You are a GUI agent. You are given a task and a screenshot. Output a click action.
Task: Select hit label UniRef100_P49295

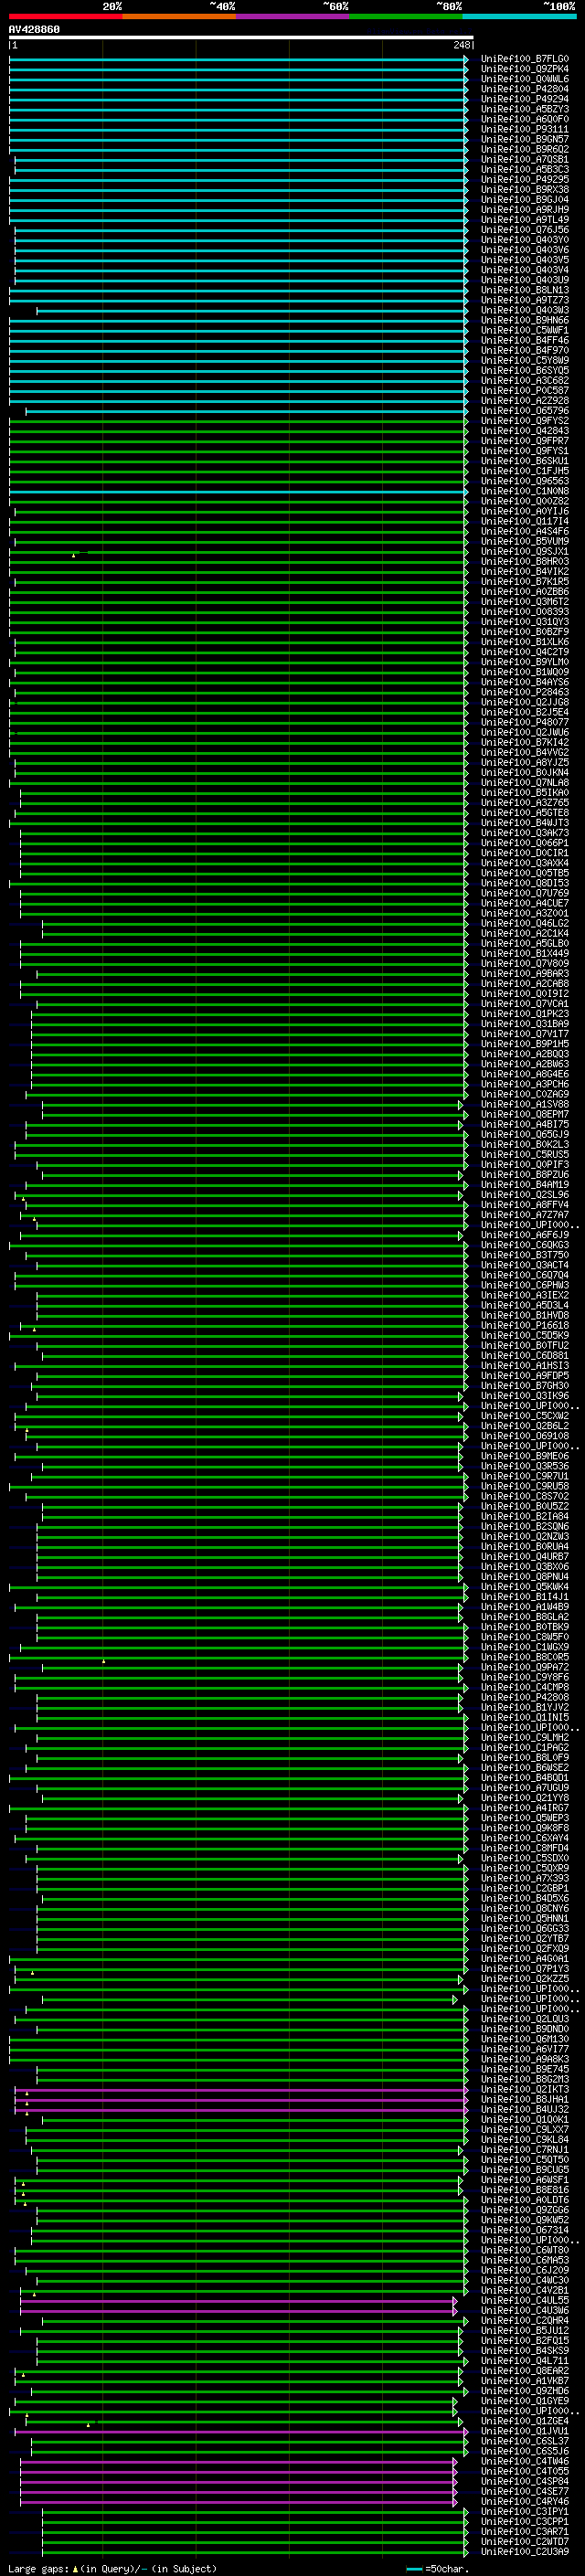[x=525, y=179]
